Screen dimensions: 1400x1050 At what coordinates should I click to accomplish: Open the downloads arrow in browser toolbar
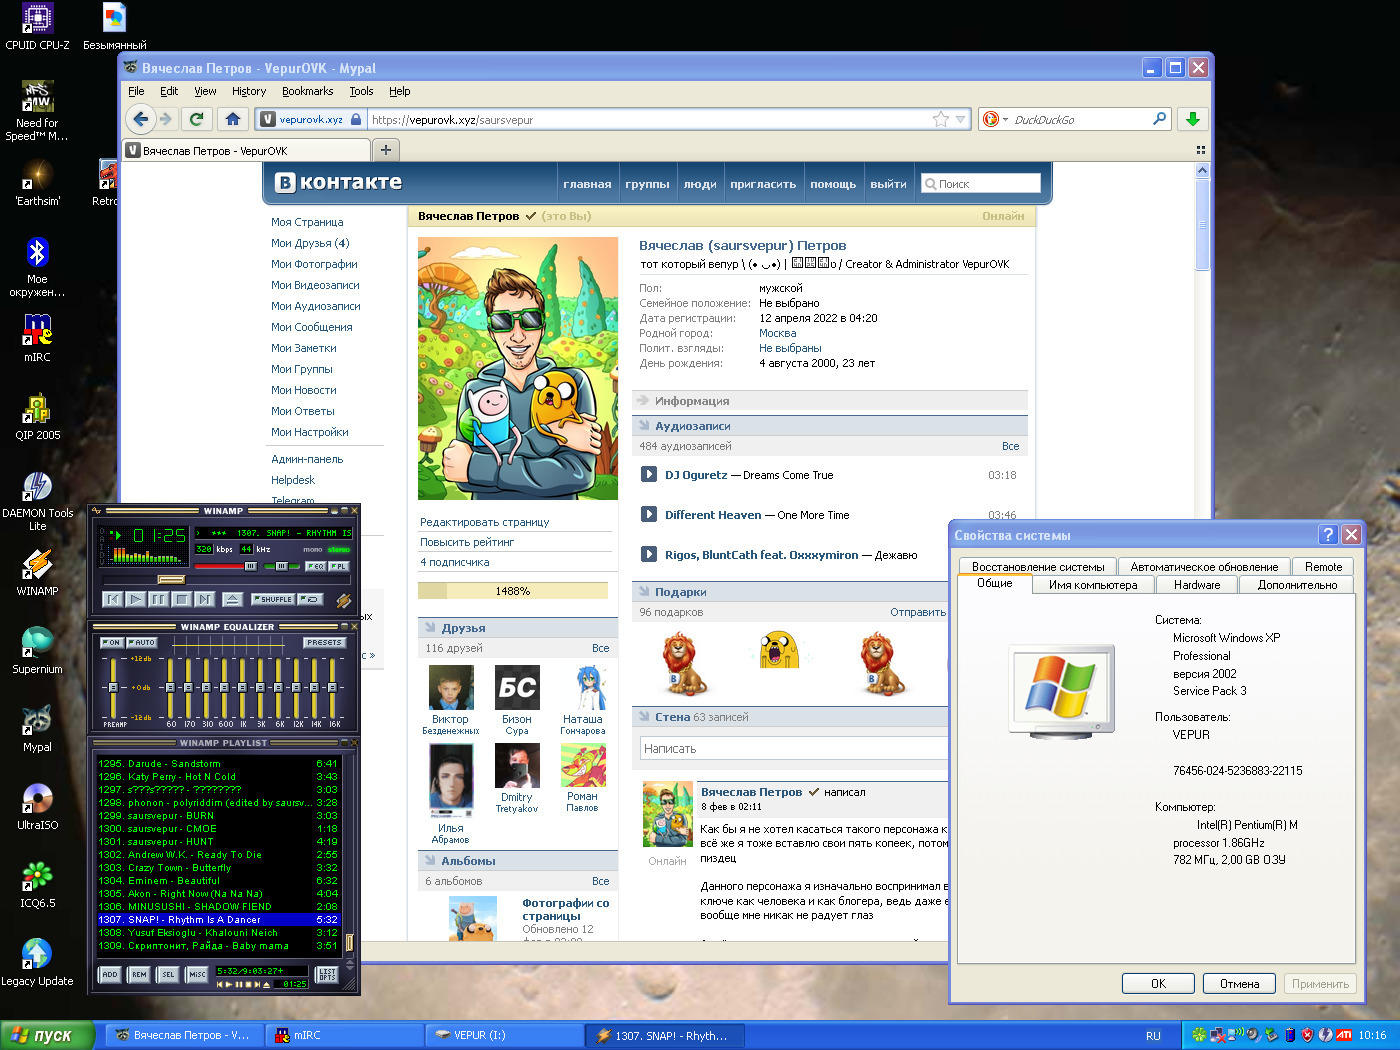pyautogui.click(x=1192, y=119)
